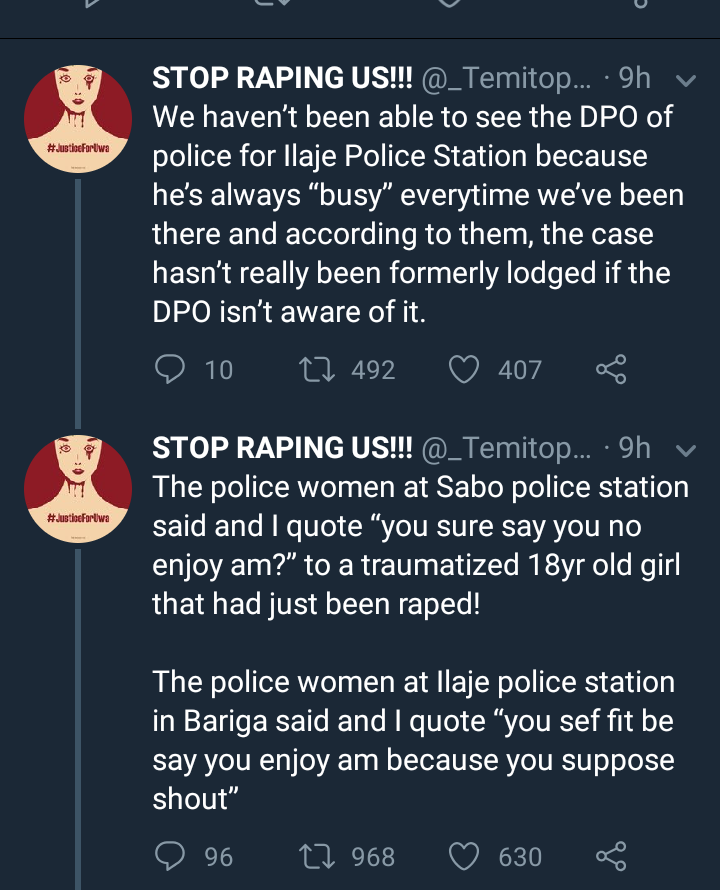Share the Ilaje Police Station DPO tweet
This screenshot has height=890, width=720.
(610, 370)
